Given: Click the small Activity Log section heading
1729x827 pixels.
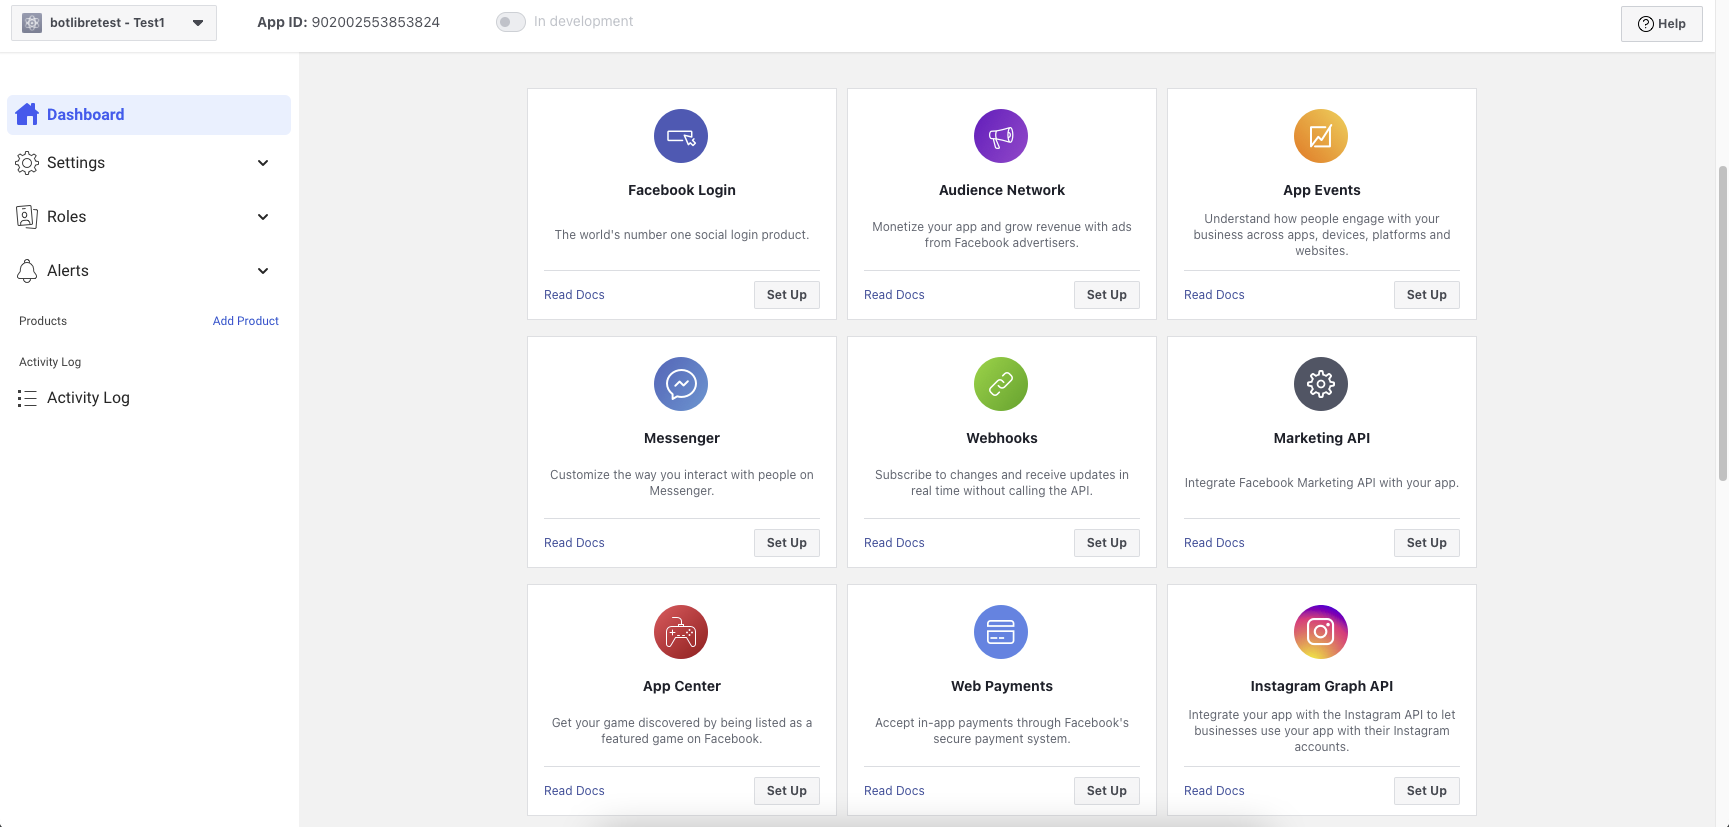Looking at the screenshot, I should pos(50,362).
